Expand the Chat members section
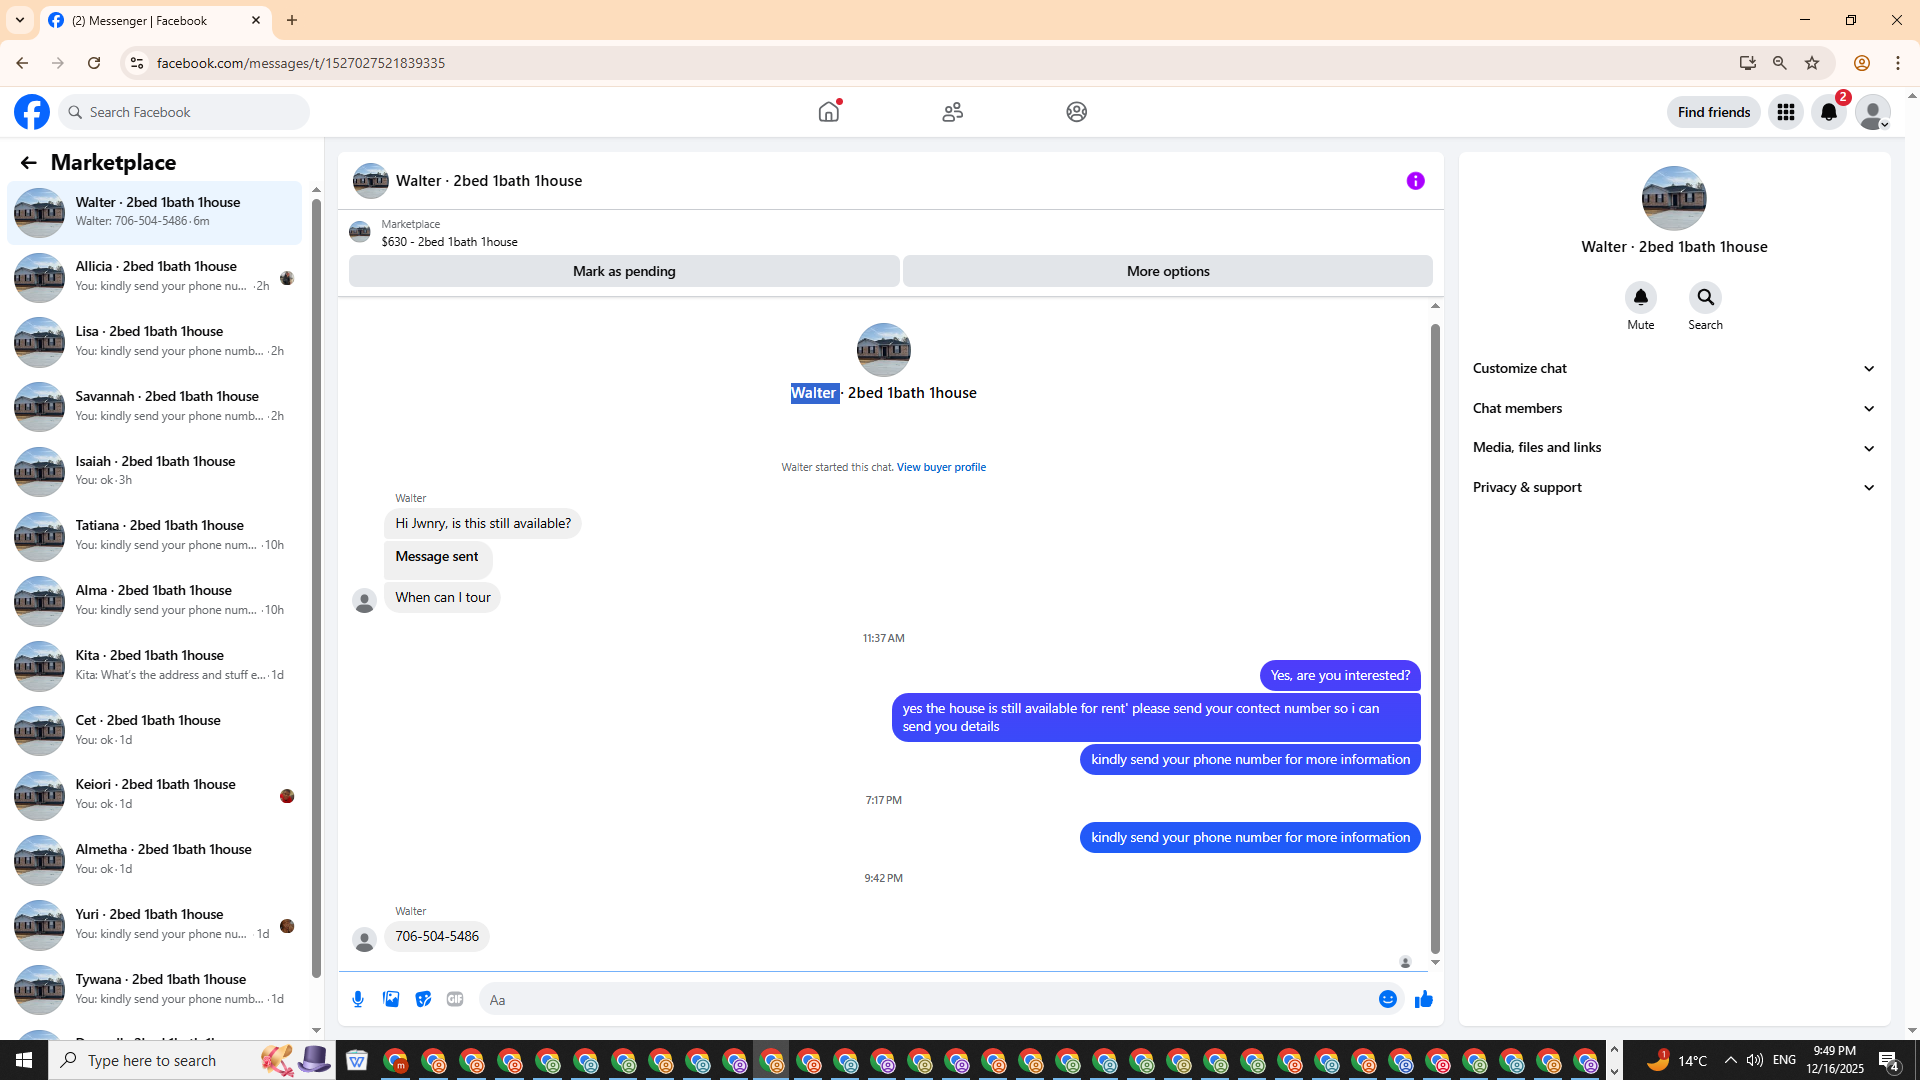This screenshot has width=1920, height=1080. click(1674, 408)
